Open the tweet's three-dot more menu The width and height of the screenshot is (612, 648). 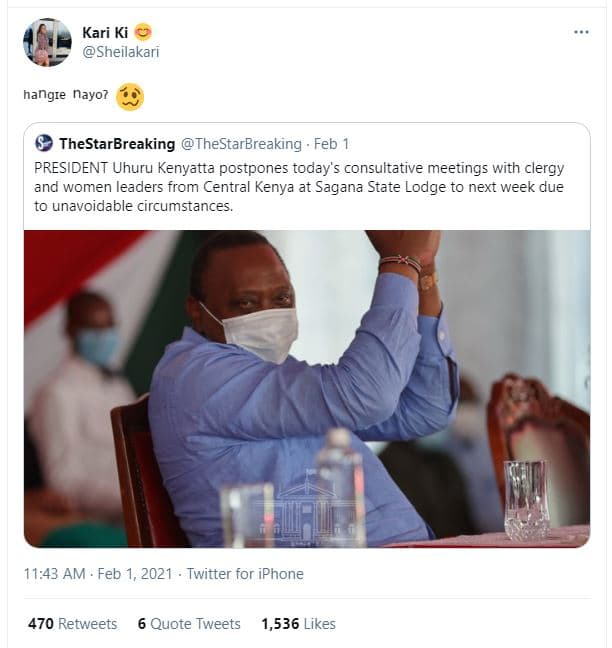[x=581, y=32]
